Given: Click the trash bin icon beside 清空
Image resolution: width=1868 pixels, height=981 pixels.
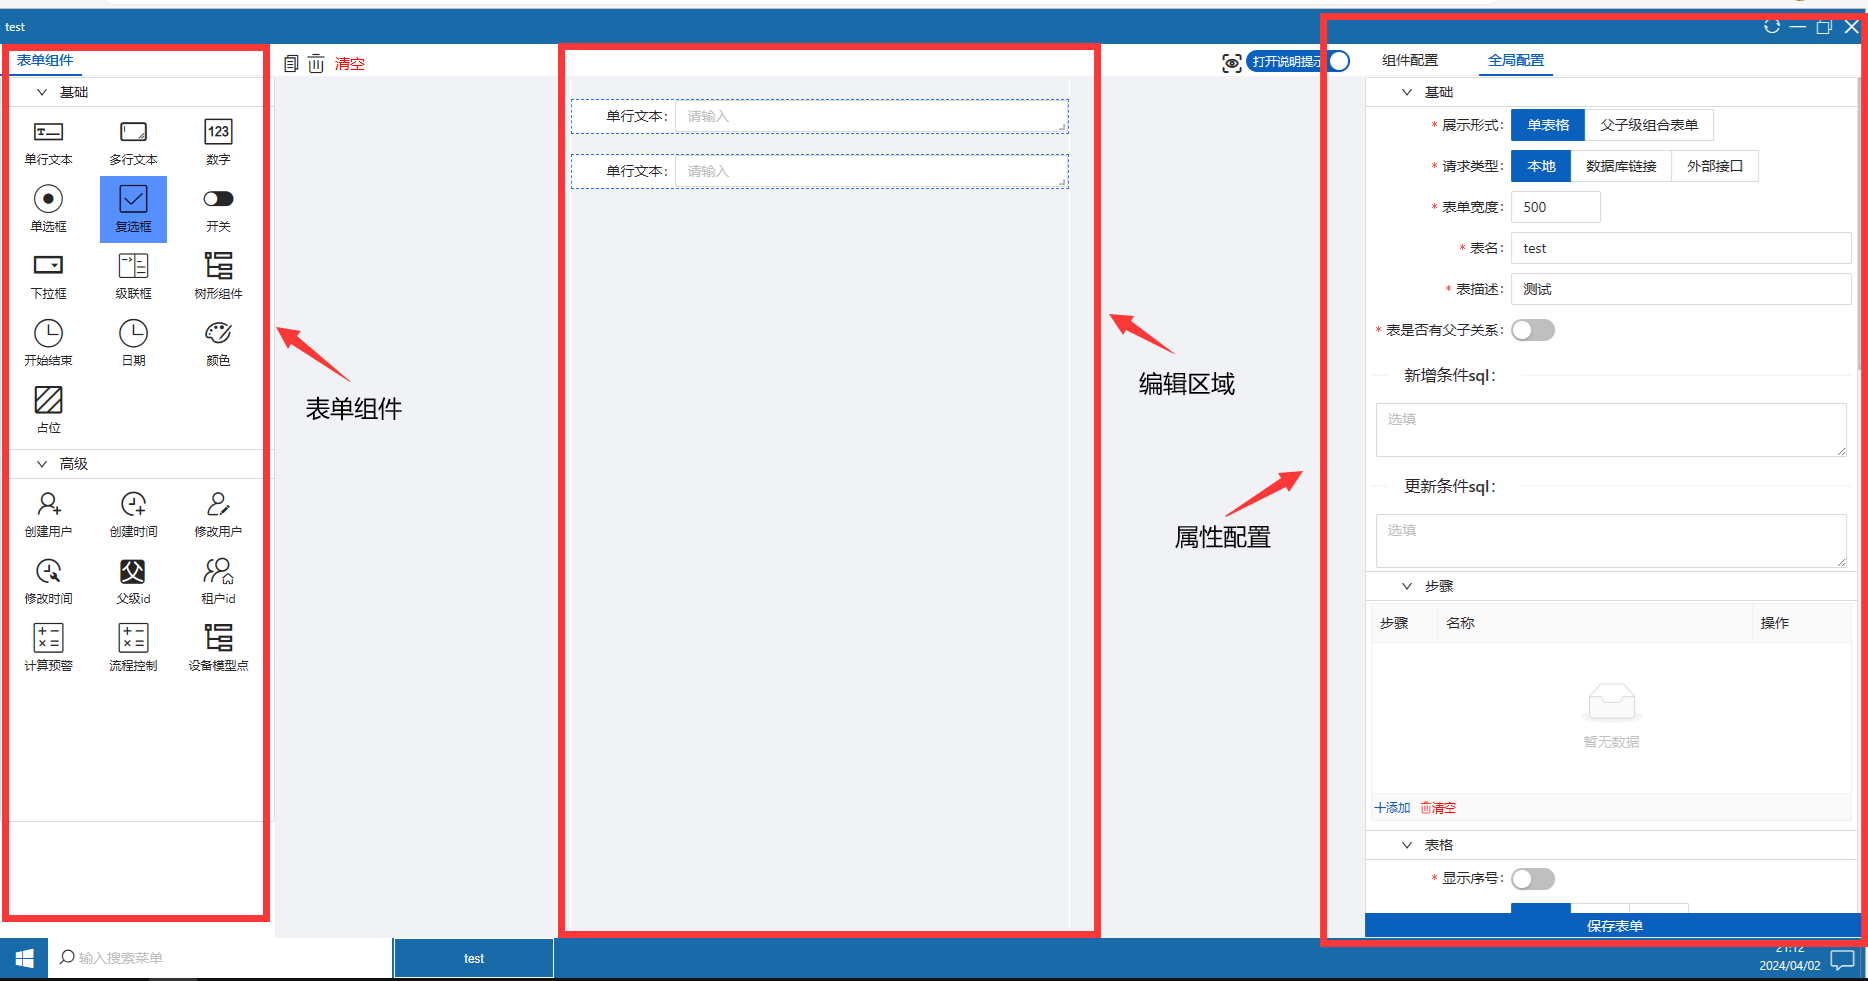Looking at the screenshot, I should click(x=316, y=63).
